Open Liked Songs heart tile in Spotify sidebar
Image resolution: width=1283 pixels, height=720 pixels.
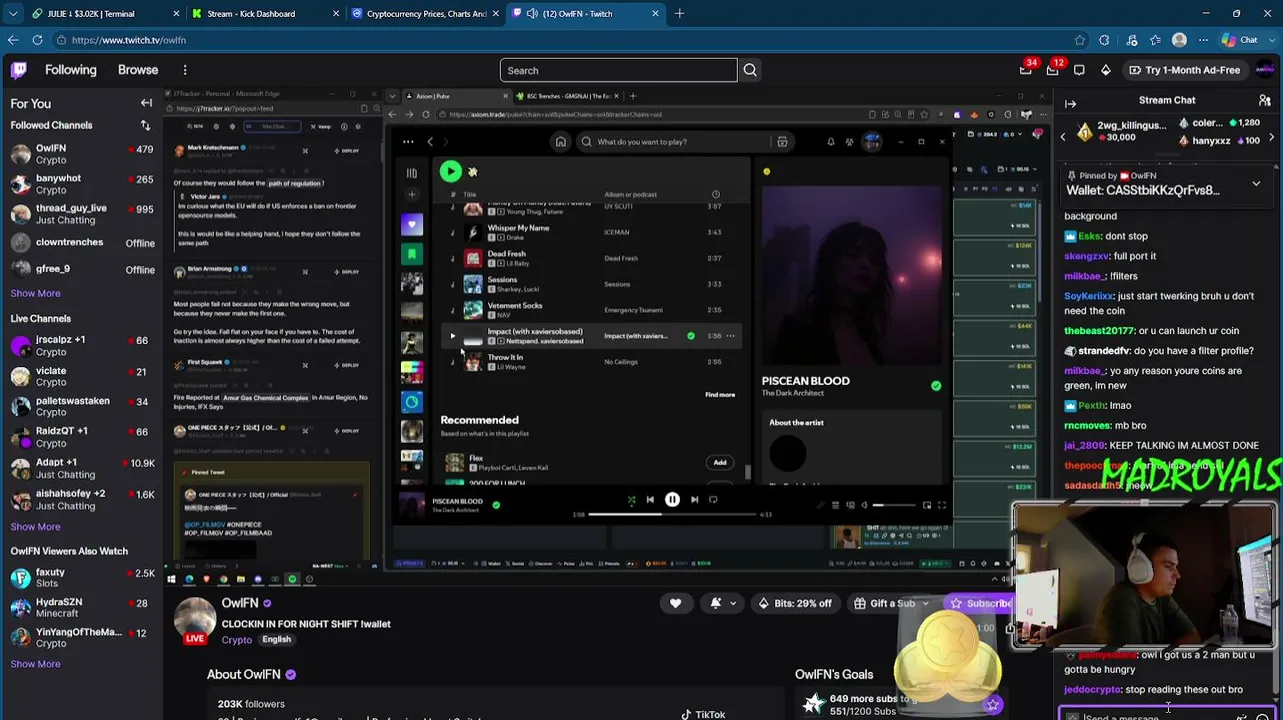tap(412, 225)
